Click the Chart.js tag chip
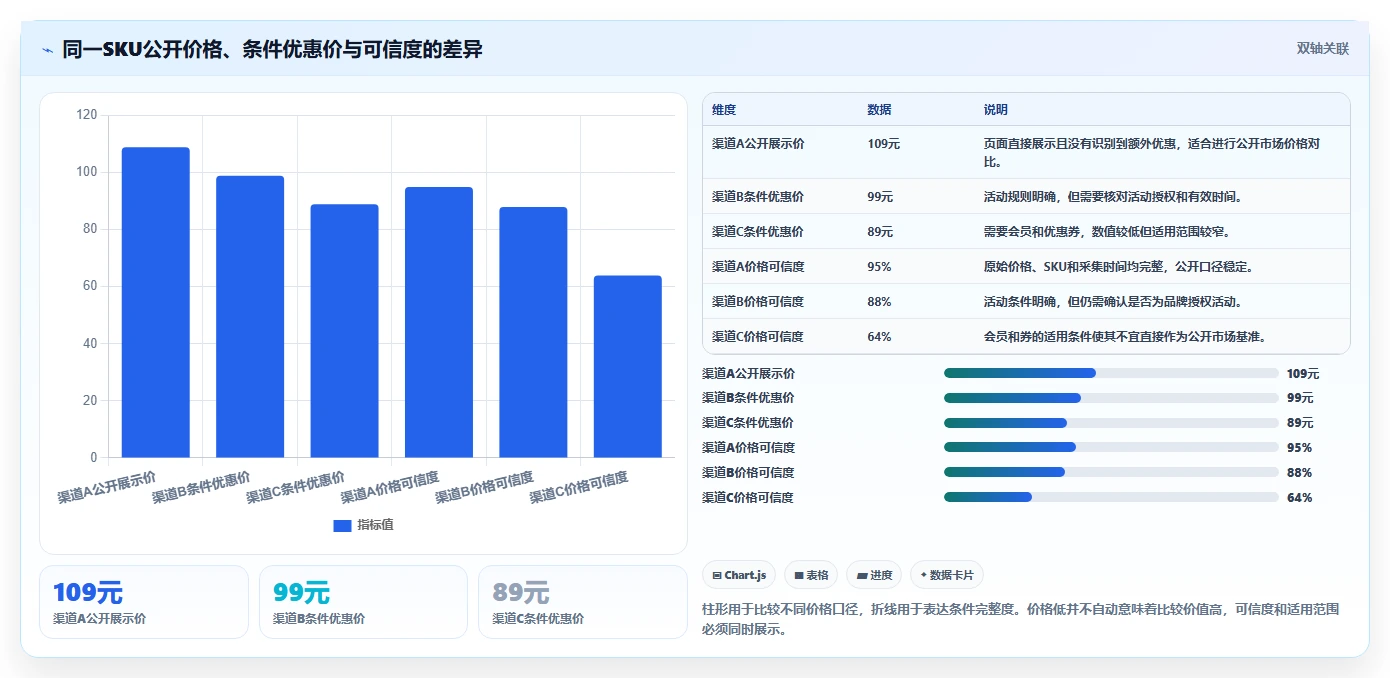The width and height of the screenshot is (1390, 678). (x=739, y=575)
